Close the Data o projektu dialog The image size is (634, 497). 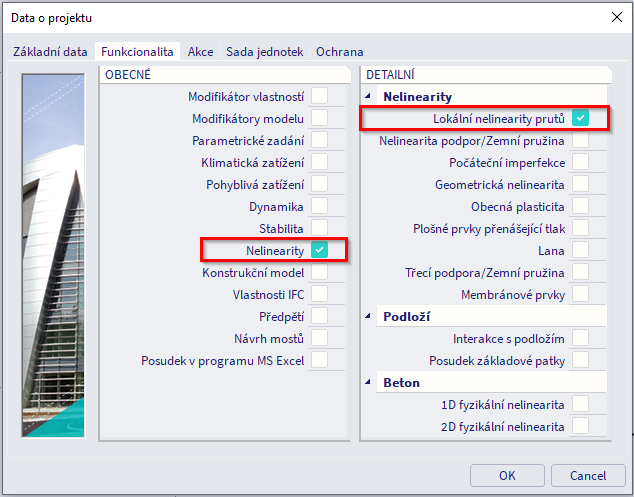click(x=614, y=16)
